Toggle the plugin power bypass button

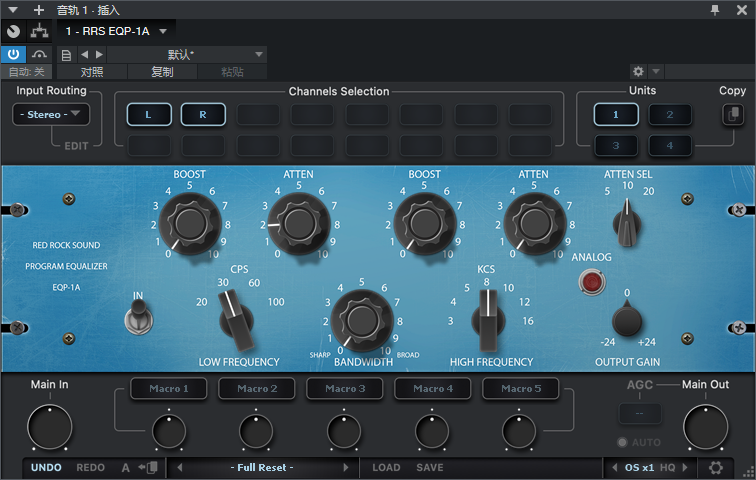(x=14, y=54)
